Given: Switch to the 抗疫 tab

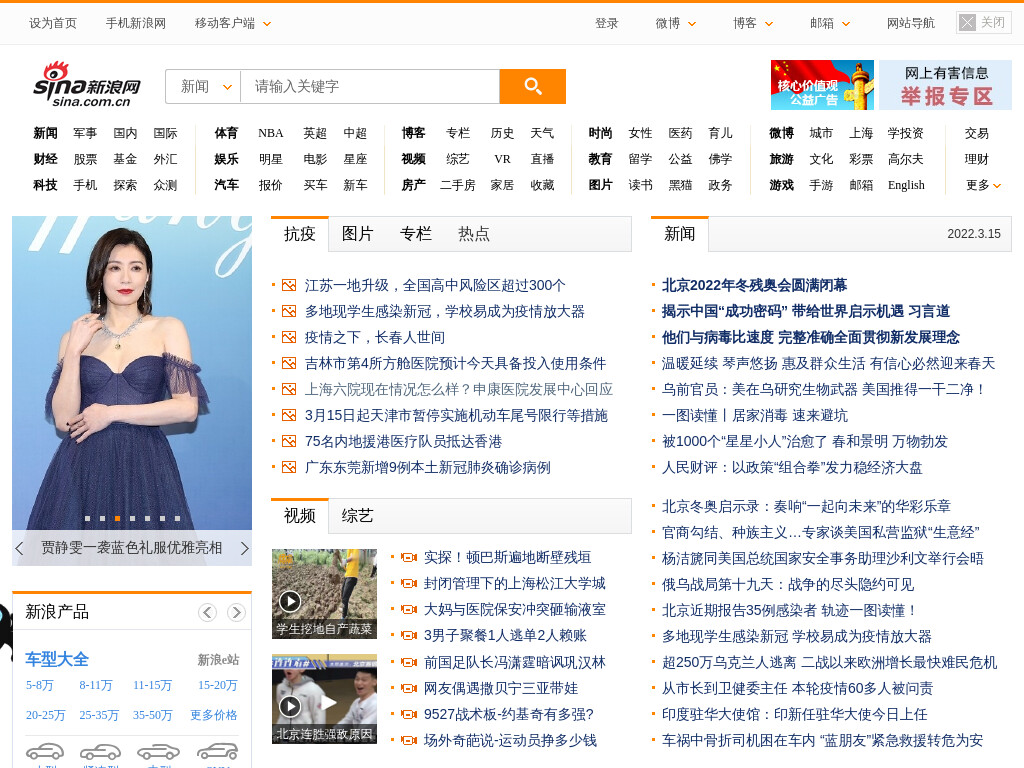Looking at the screenshot, I should pos(300,234).
